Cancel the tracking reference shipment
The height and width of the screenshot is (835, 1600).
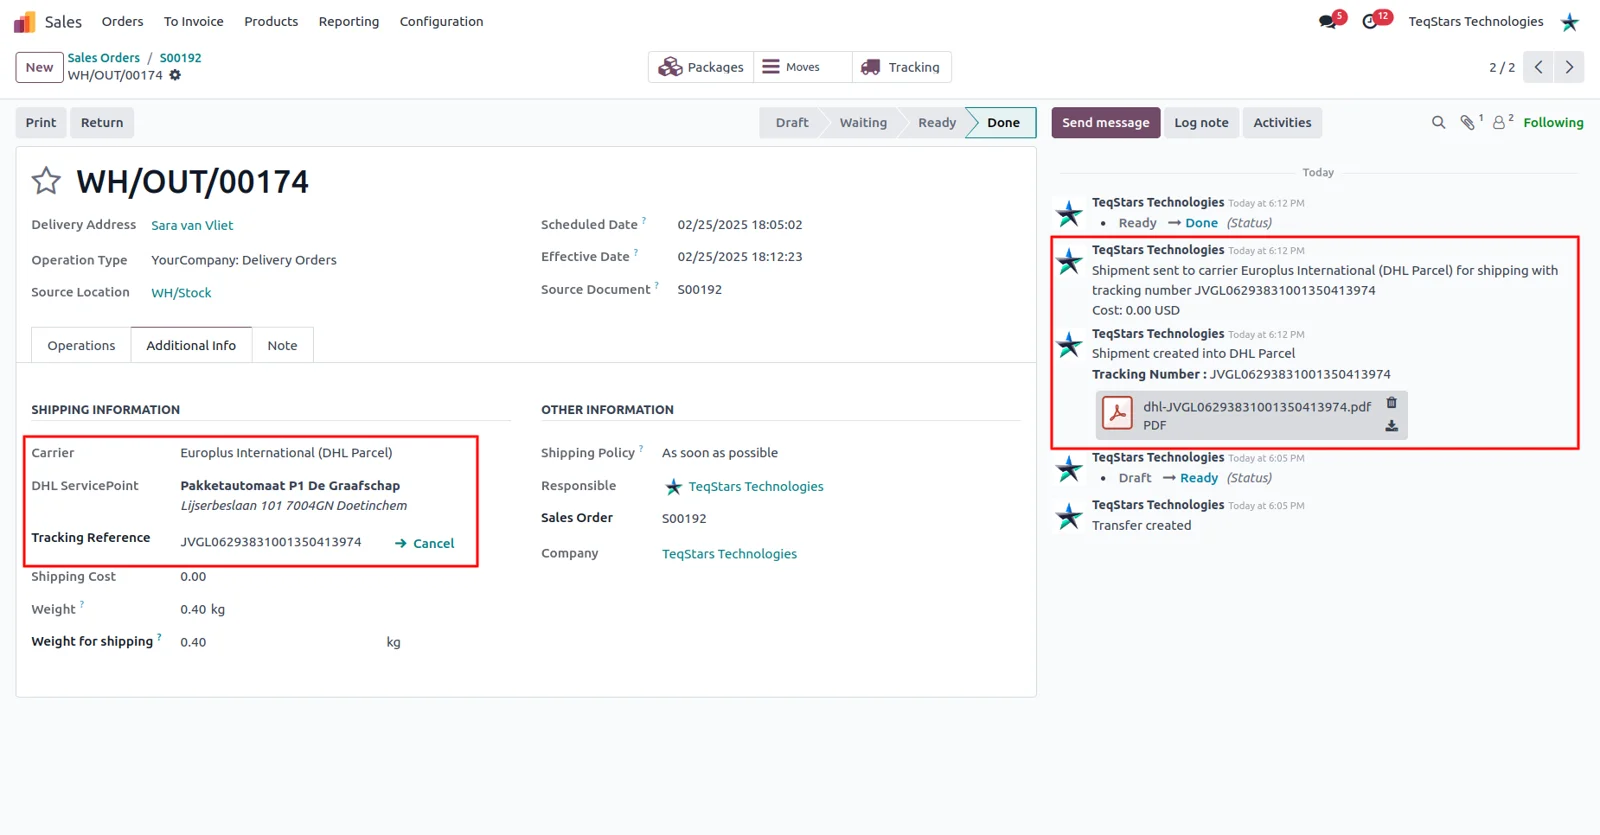tap(424, 543)
